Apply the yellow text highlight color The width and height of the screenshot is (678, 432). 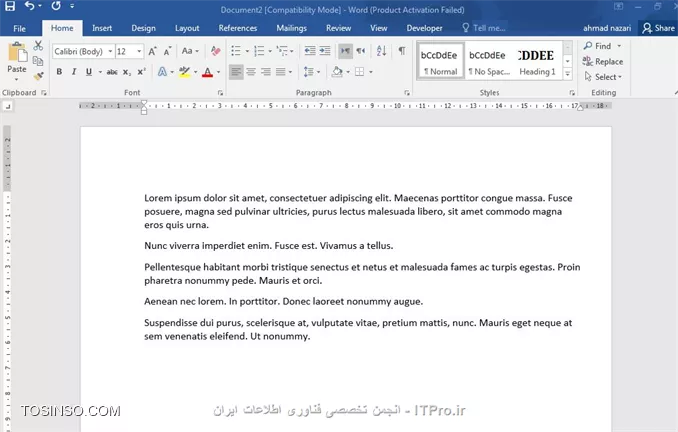click(x=185, y=72)
